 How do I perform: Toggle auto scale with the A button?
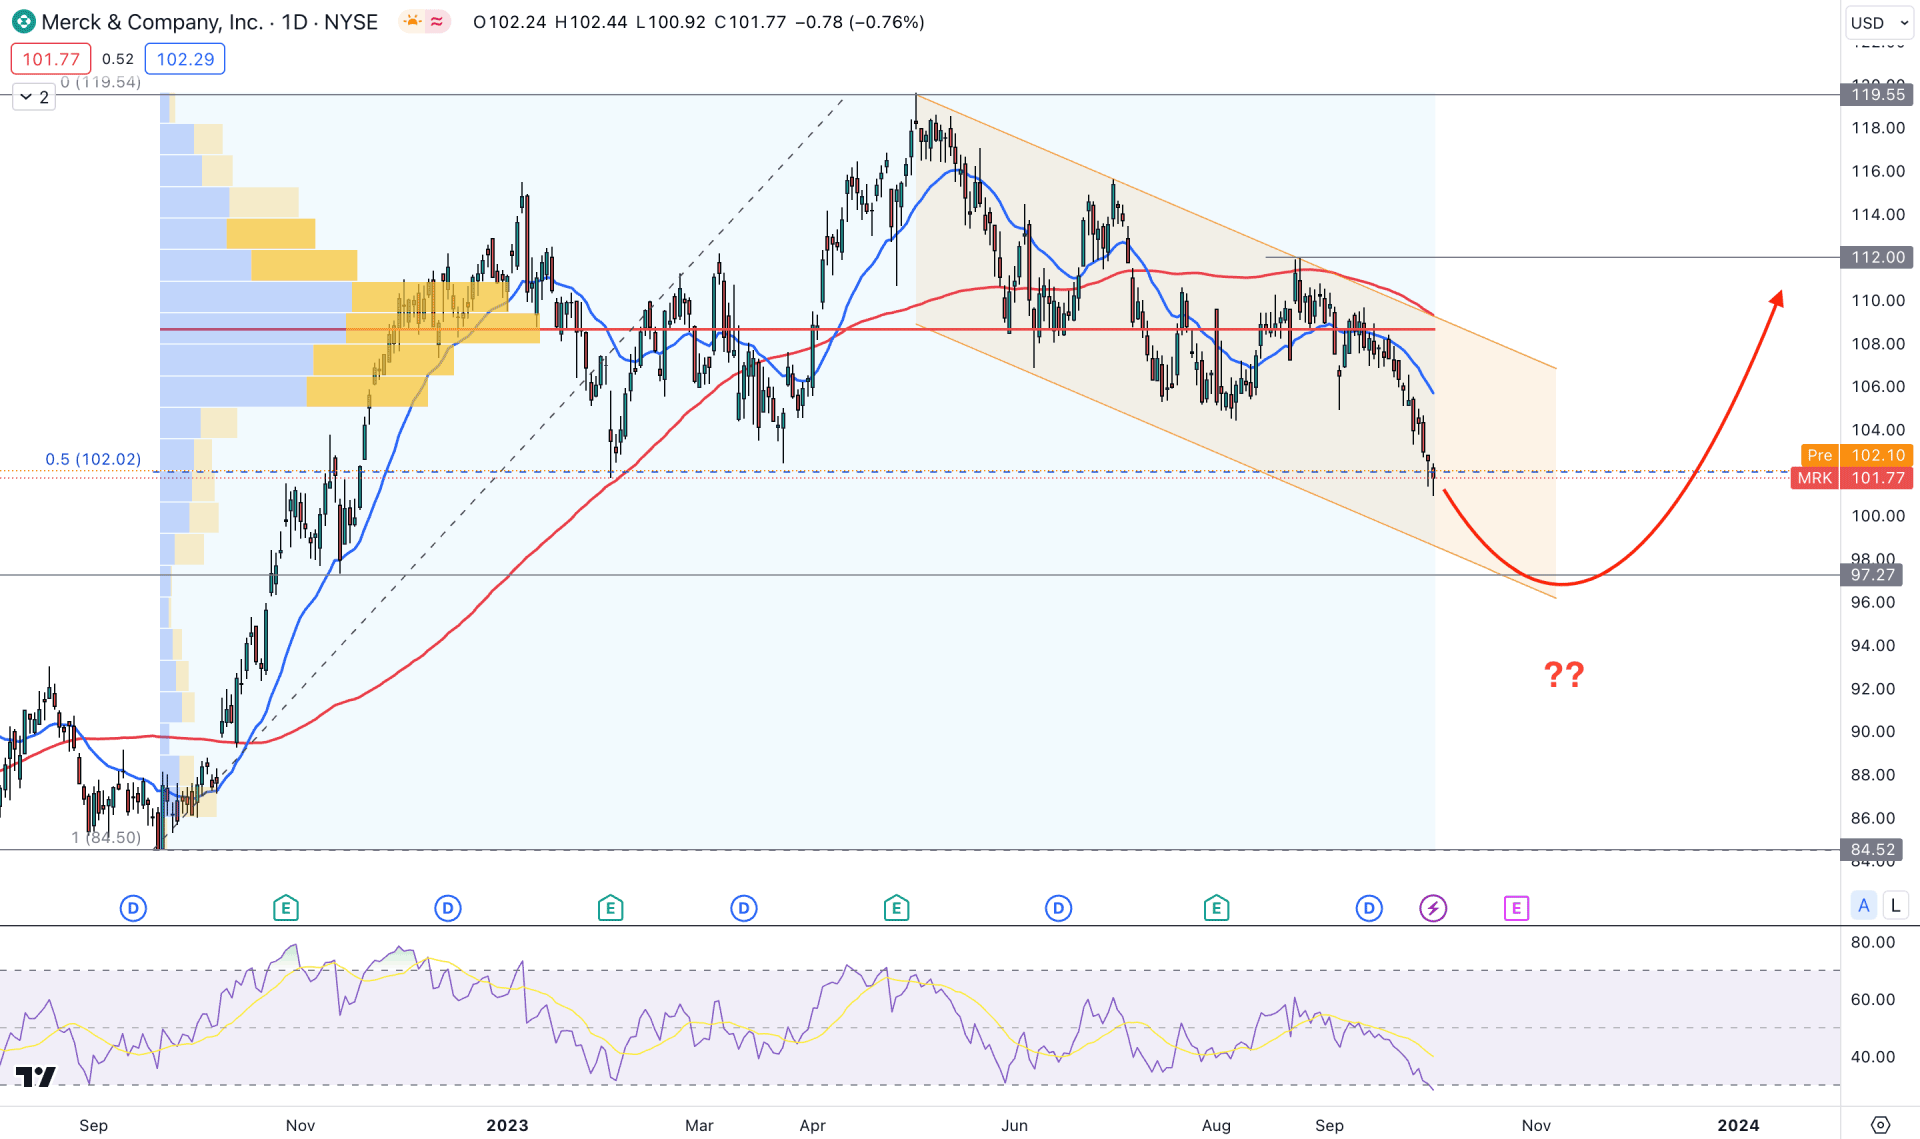point(1863,906)
